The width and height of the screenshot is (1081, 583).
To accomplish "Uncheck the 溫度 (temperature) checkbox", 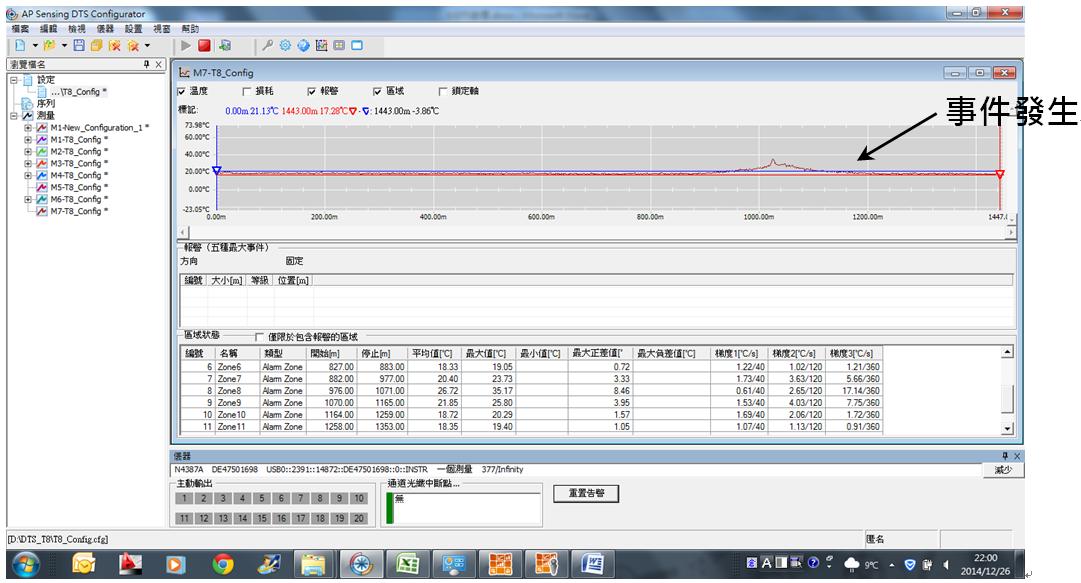I will click(x=182, y=91).
